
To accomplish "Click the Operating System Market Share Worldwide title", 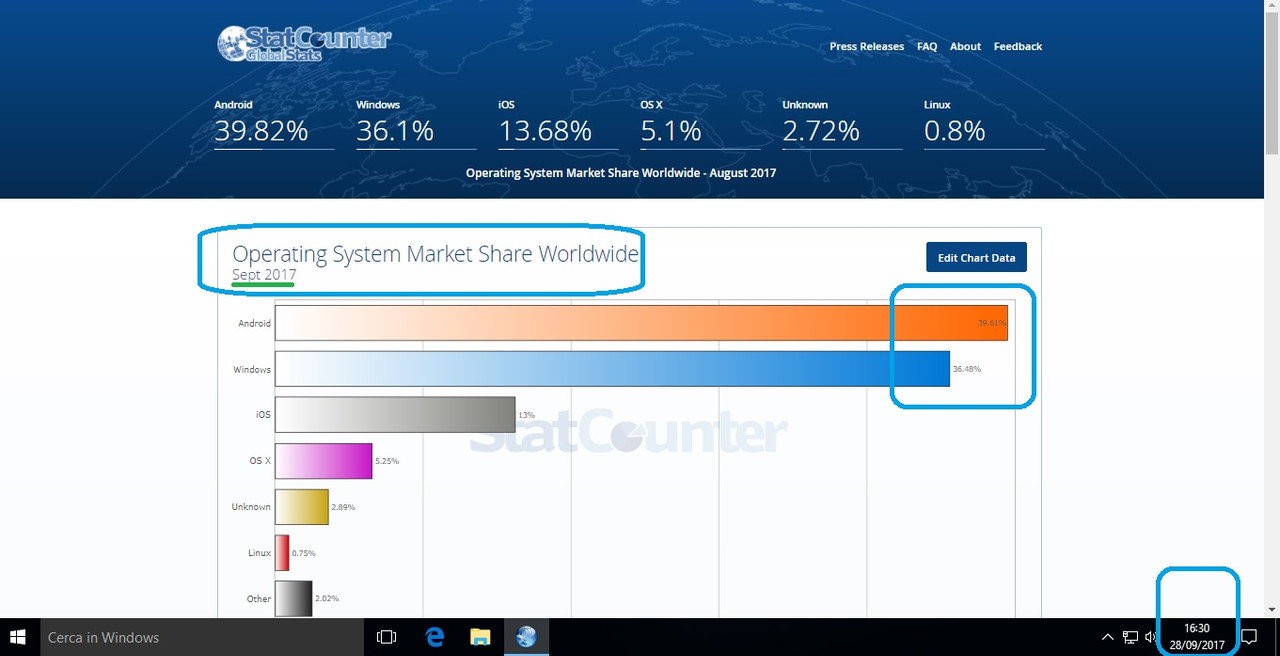I will click(435, 254).
